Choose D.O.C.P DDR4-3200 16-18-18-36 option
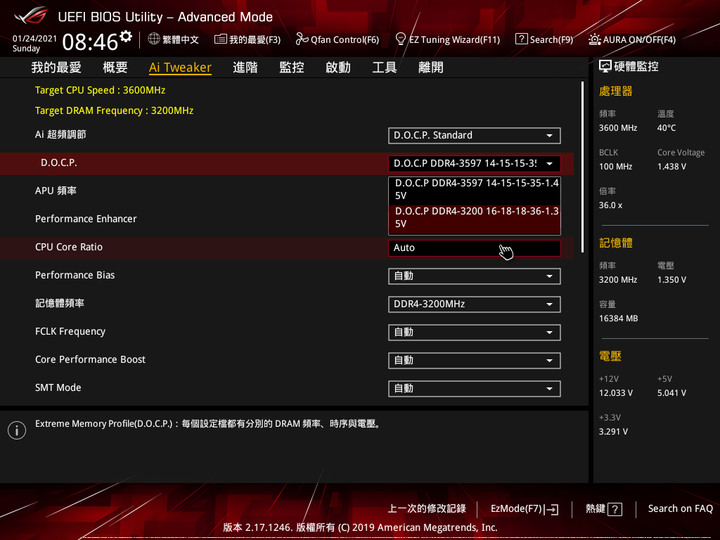Screen dimensions: 720x540 click(474, 218)
